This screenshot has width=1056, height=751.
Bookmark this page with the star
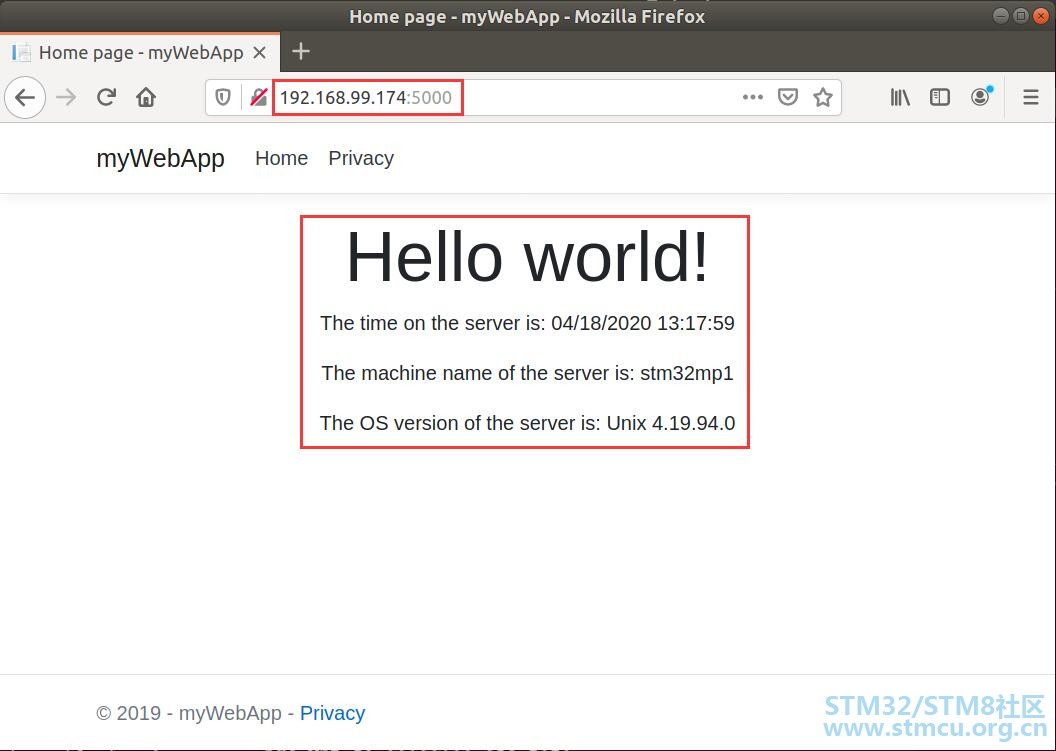click(x=822, y=97)
